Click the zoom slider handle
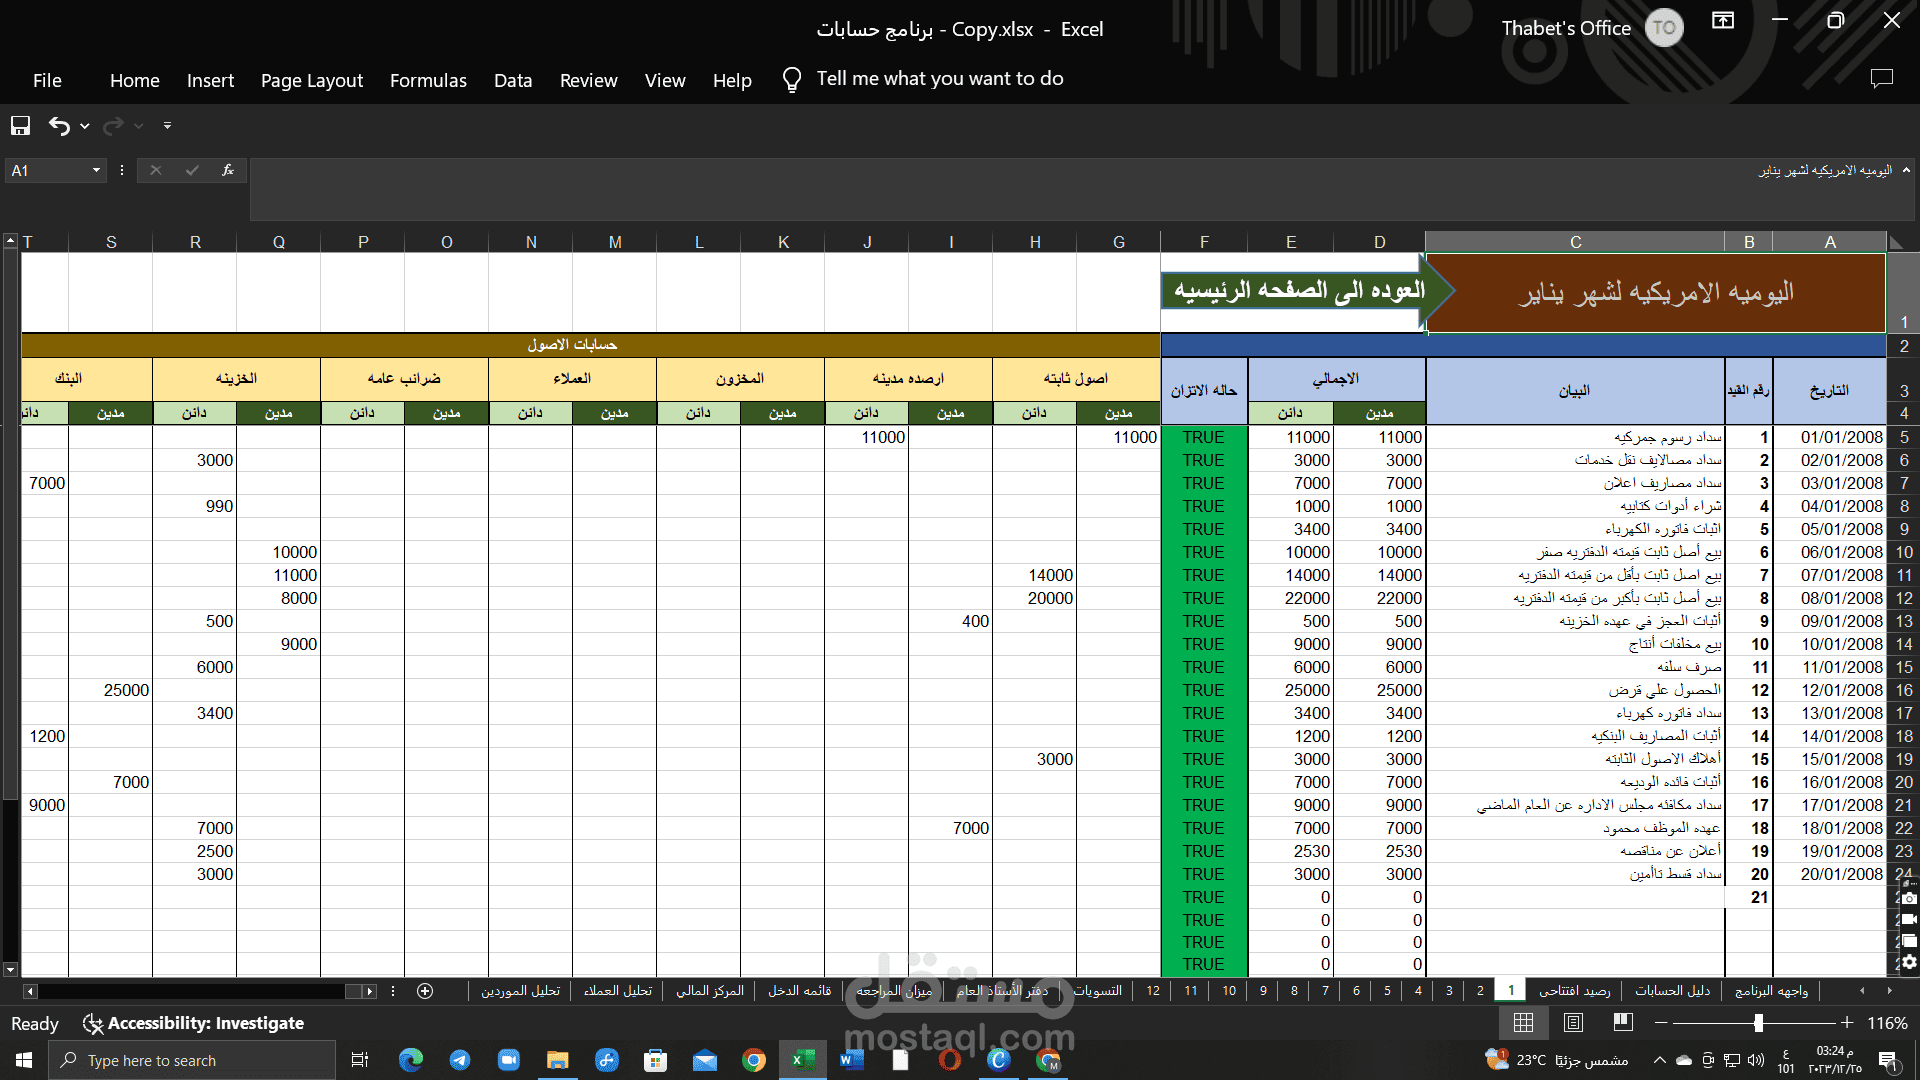The image size is (1920, 1080). [x=1758, y=1022]
